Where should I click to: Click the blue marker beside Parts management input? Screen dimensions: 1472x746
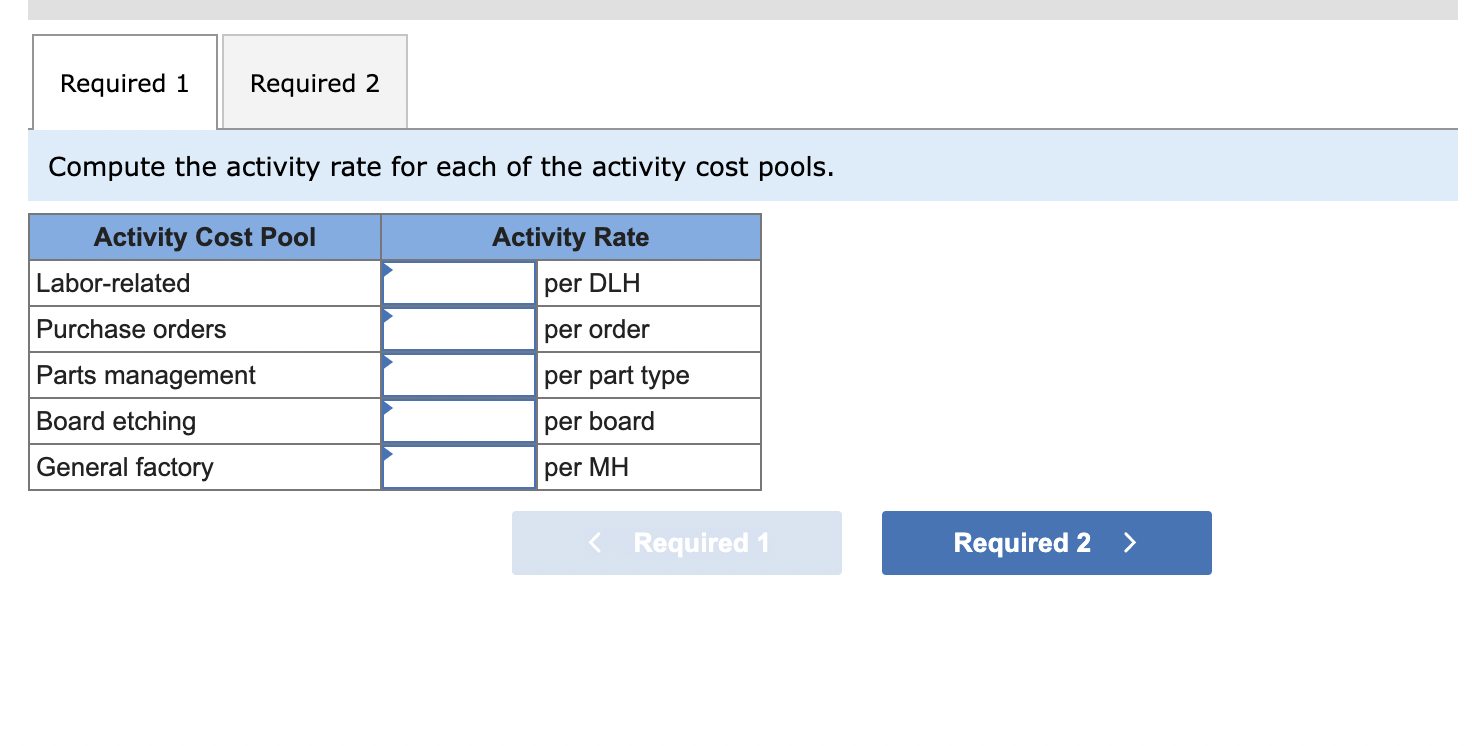coord(386,362)
